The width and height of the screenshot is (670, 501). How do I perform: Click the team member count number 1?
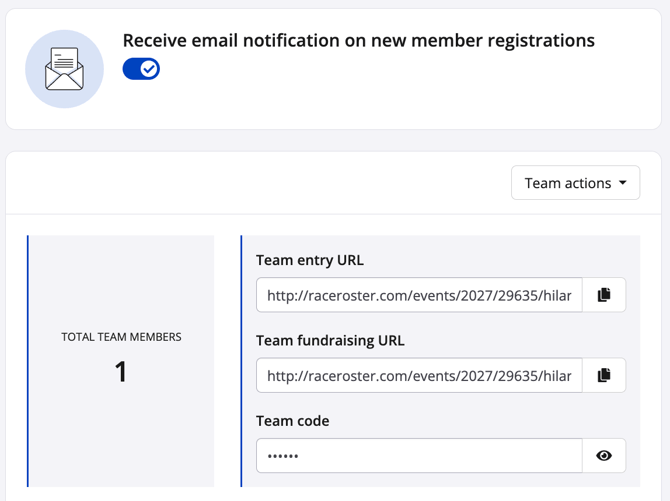click(121, 372)
